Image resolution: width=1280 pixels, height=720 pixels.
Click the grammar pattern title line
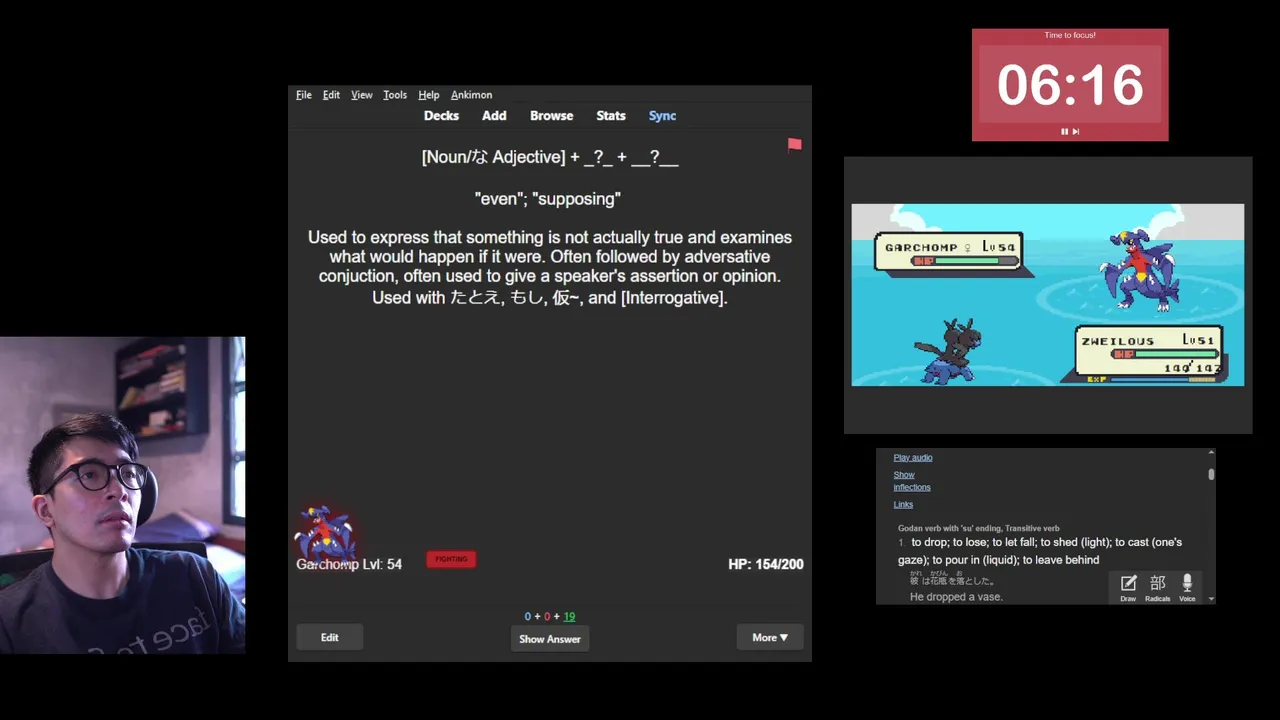(x=550, y=158)
